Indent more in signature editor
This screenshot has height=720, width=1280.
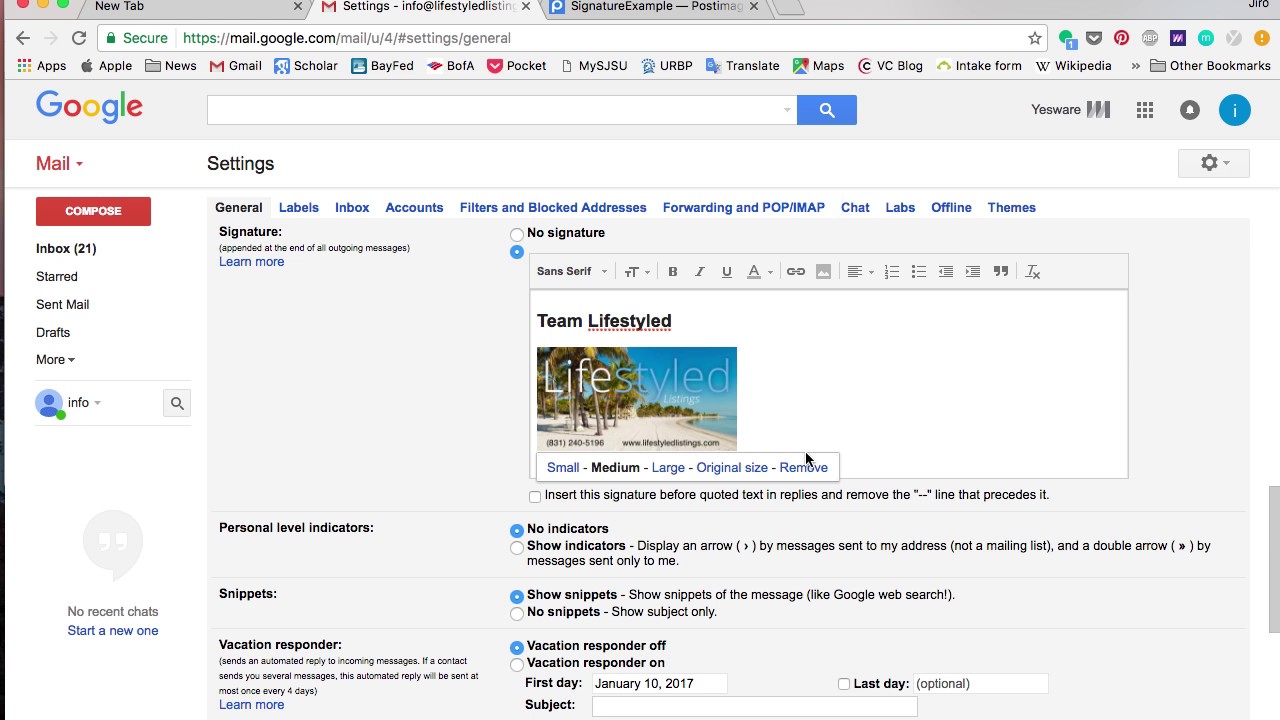pyautogui.click(x=973, y=272)
